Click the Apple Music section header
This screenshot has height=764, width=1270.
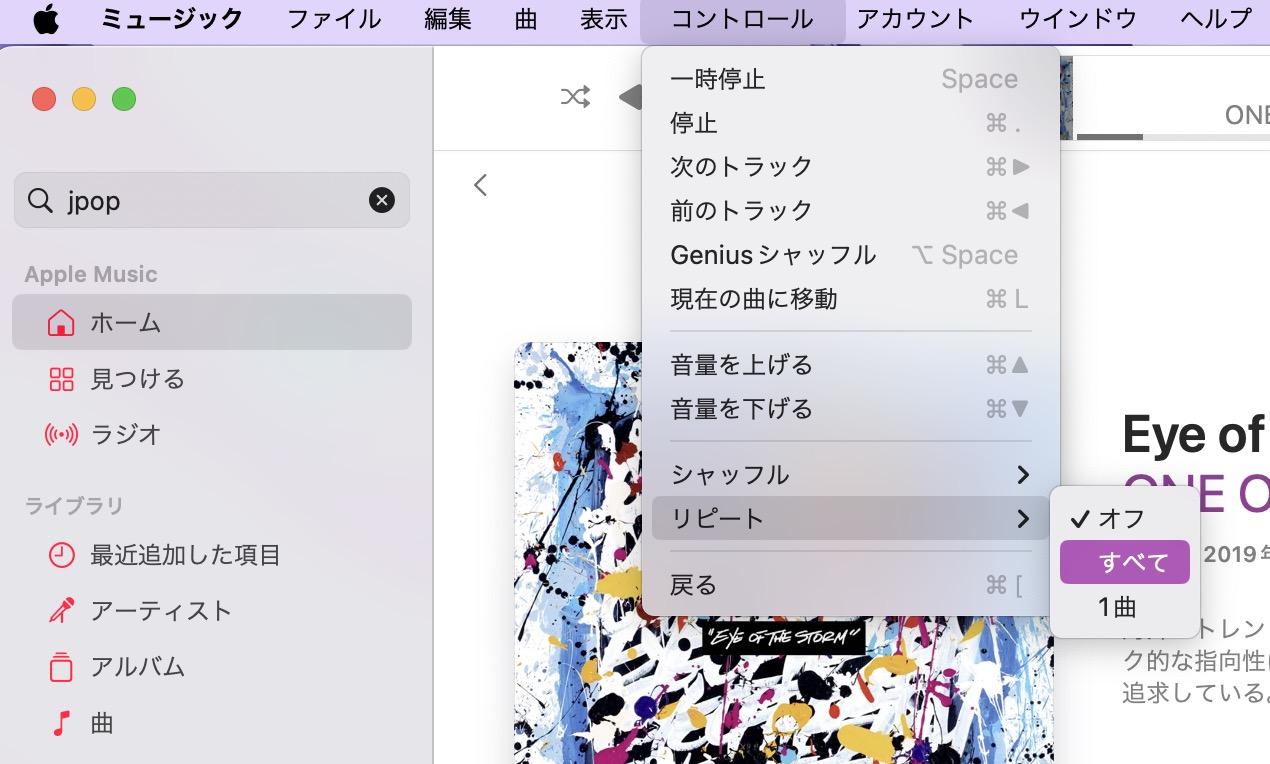point(91,274)
